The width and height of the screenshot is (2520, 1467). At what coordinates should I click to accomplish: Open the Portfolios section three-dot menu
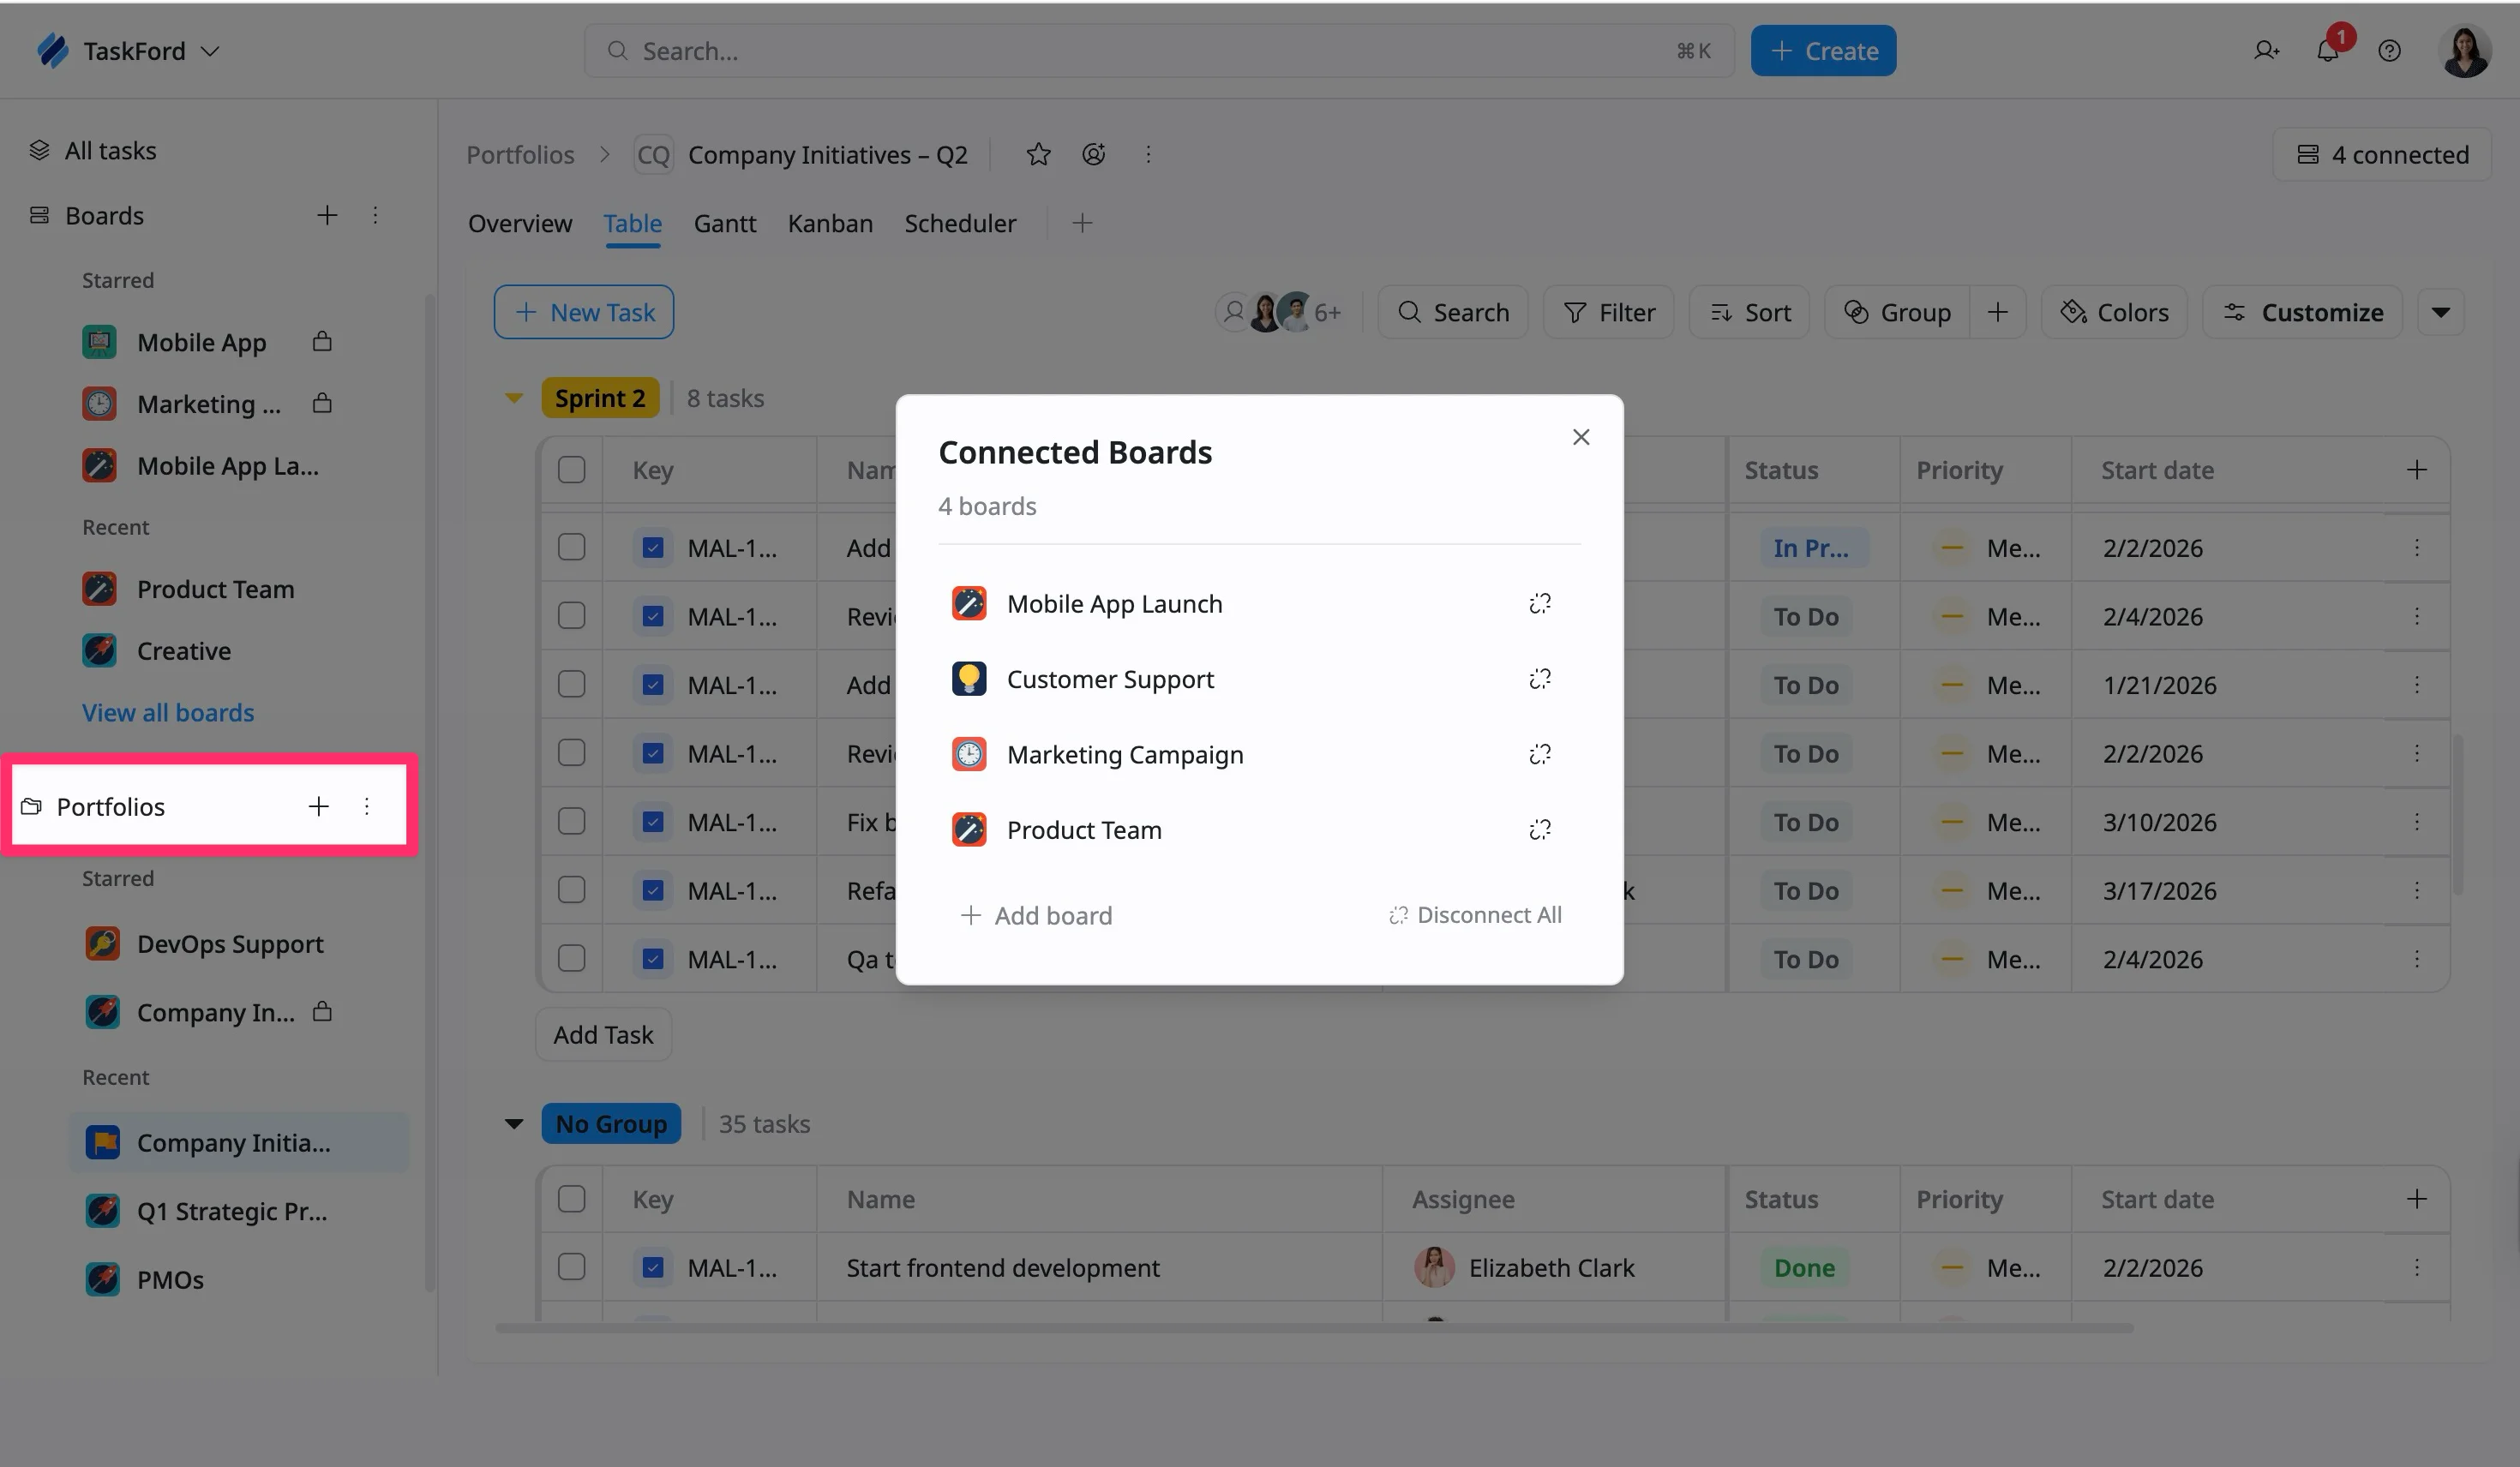367,806
